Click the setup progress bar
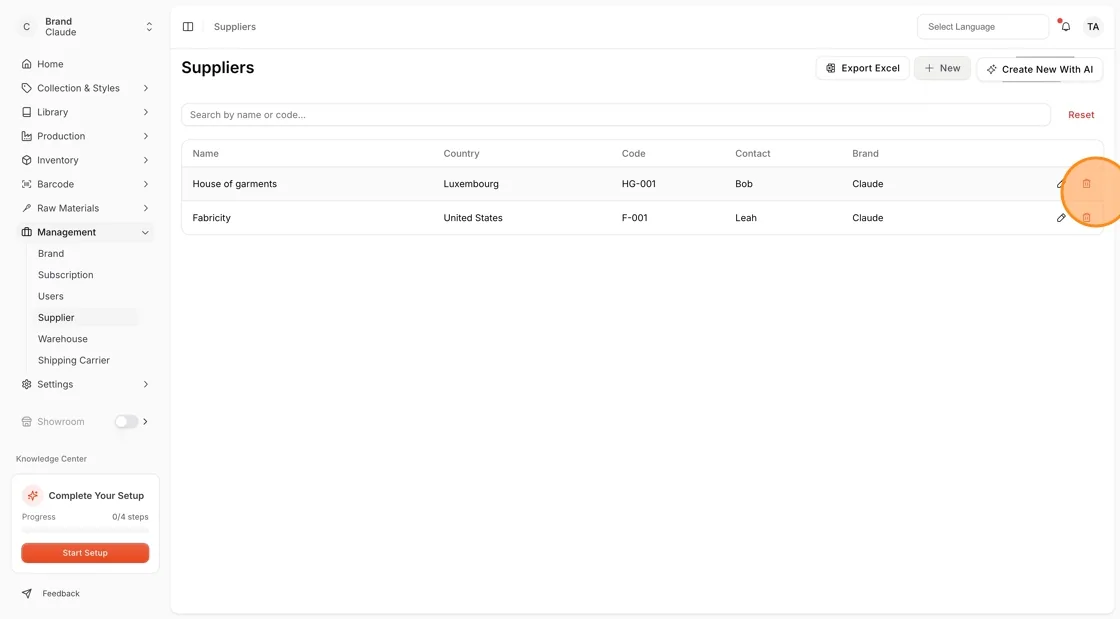Image resolution: width=1120 pixels, height=619 pixels. 85,530
